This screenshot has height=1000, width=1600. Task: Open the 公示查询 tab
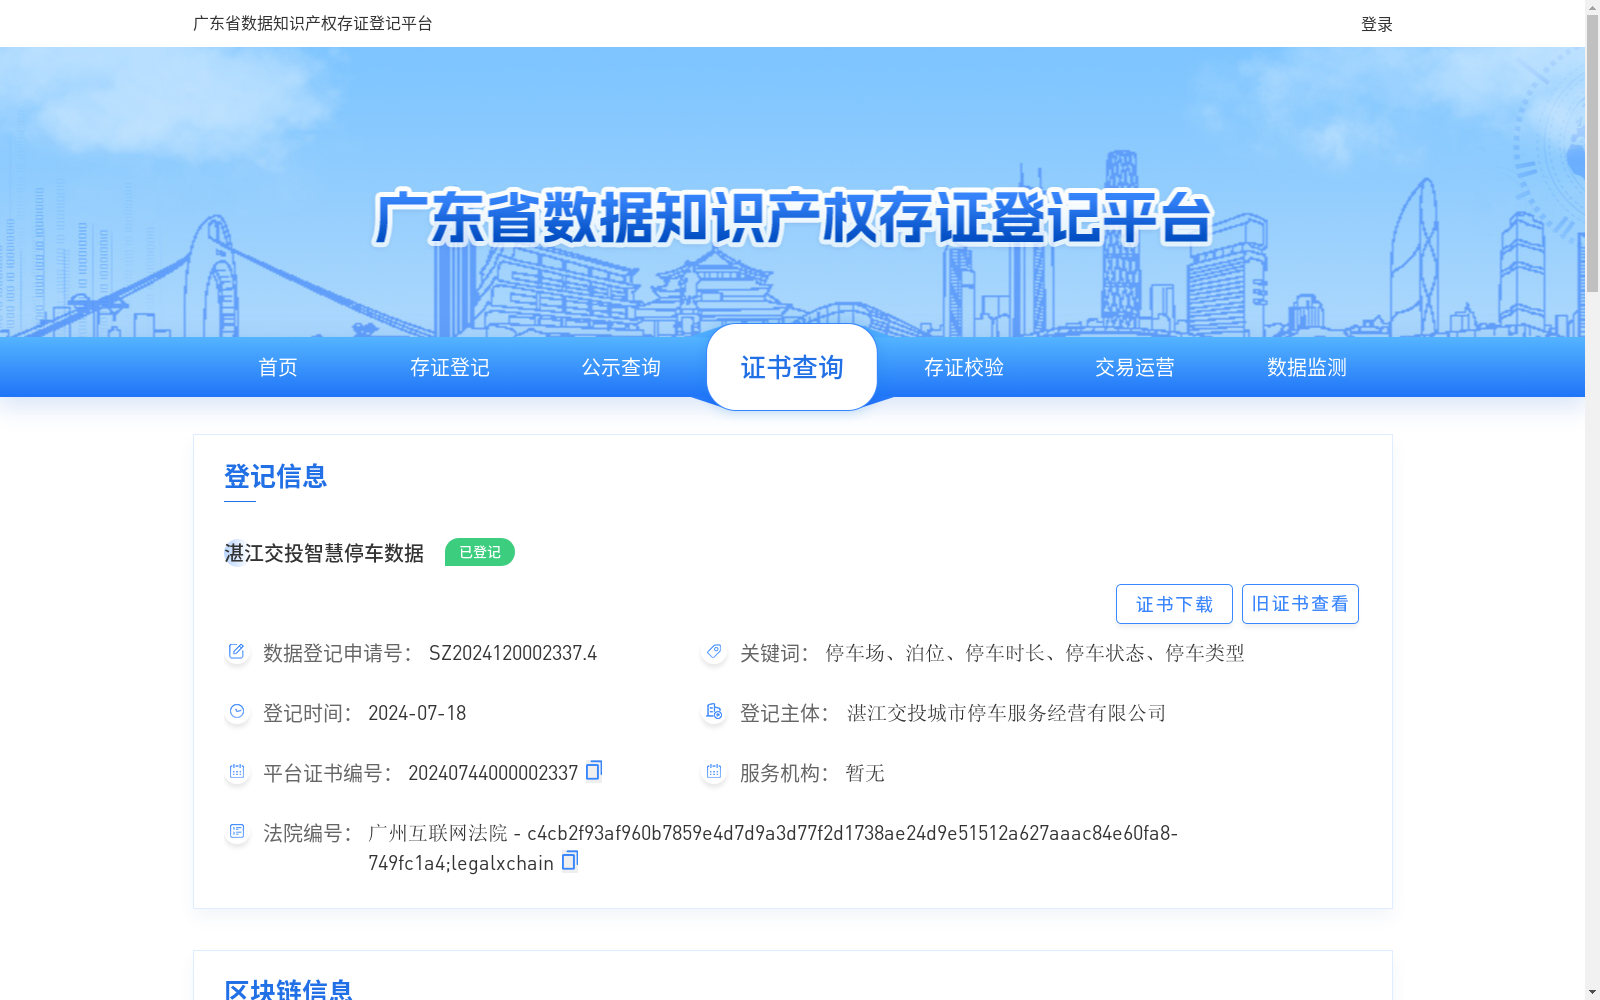621,367
